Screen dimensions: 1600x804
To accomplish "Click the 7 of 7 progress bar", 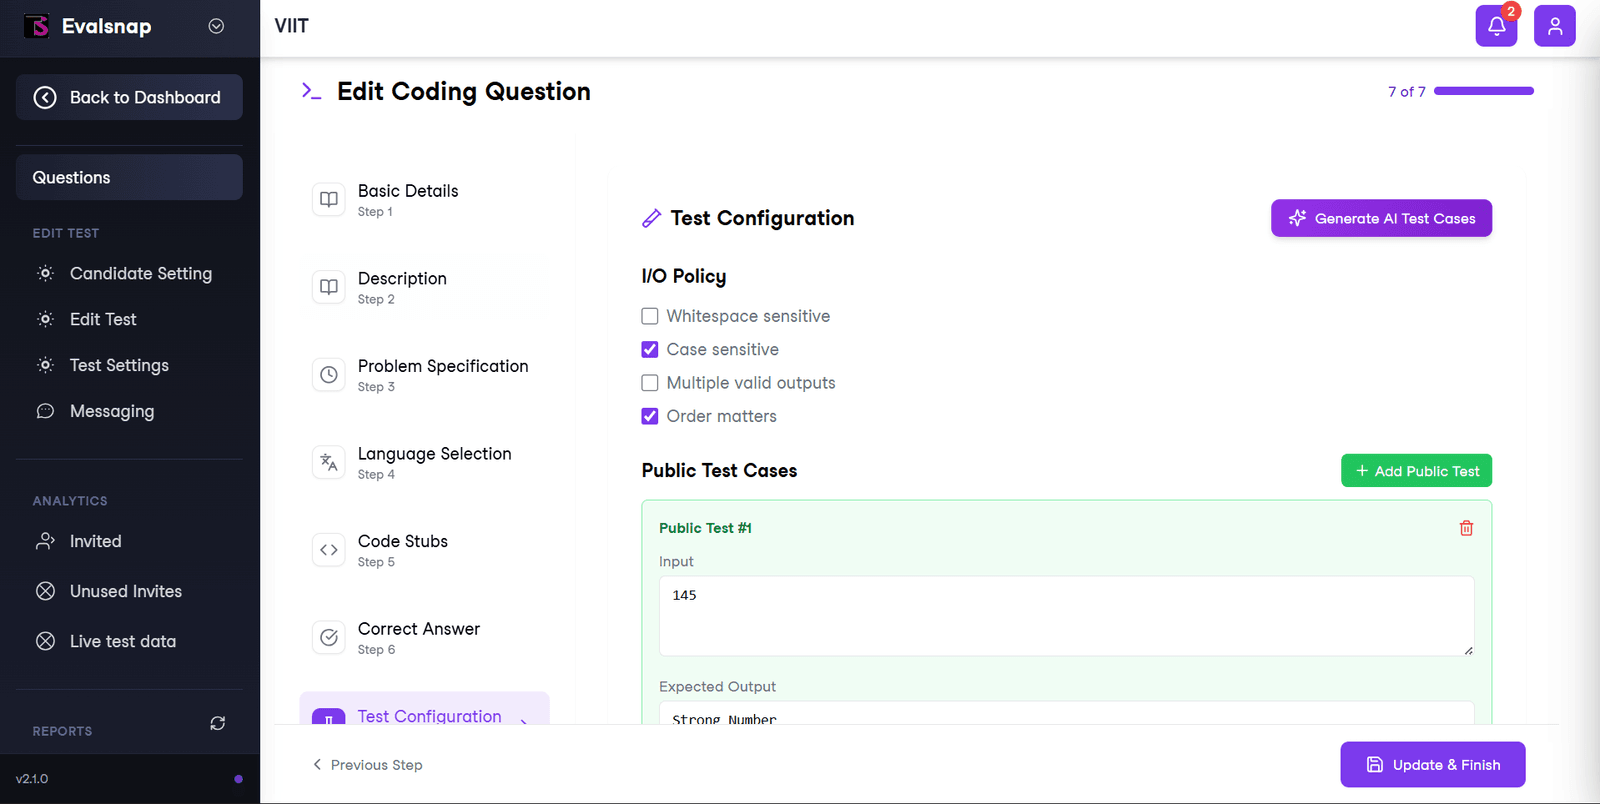I will [x=1483, y=91].
